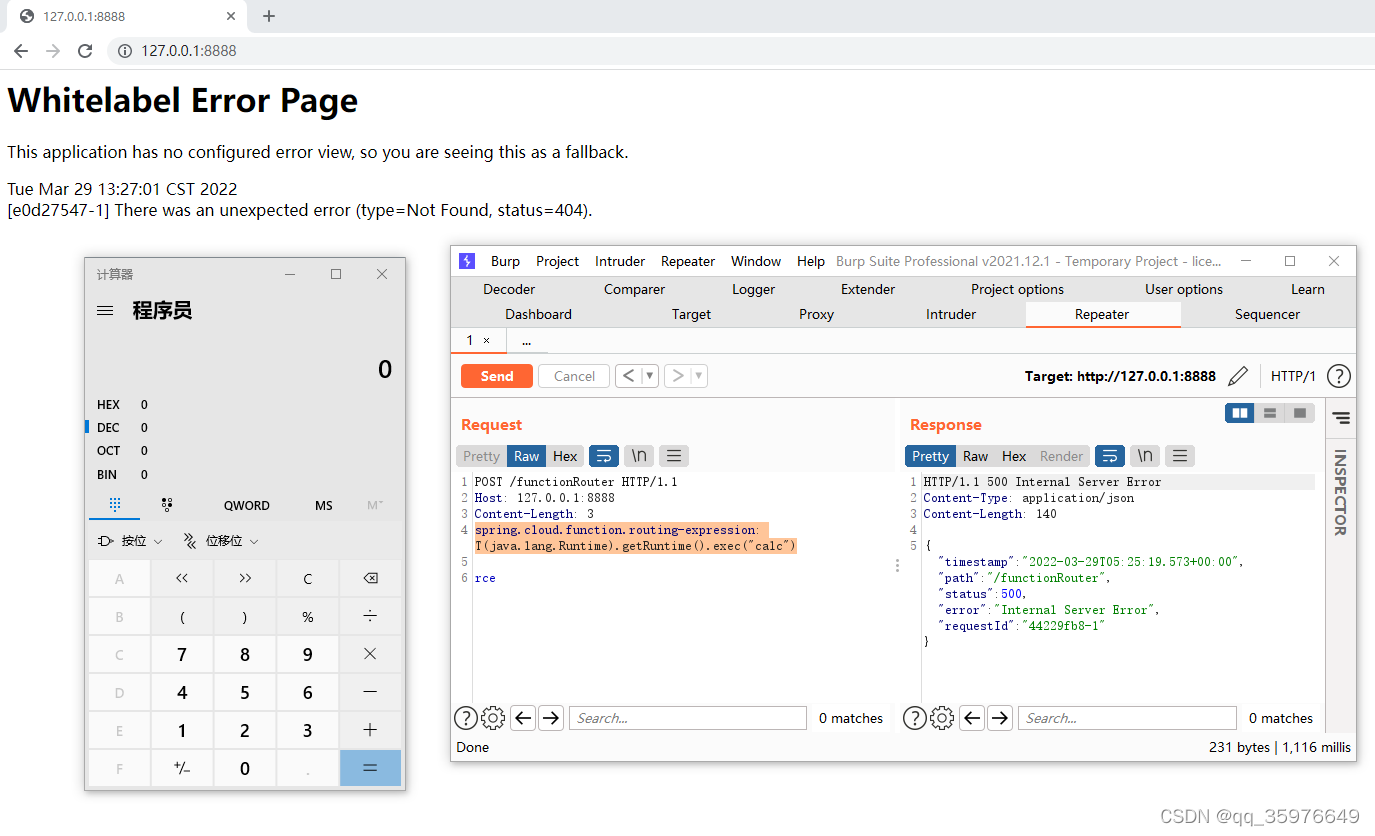Switch Request view to Pretty

point(481,456)
